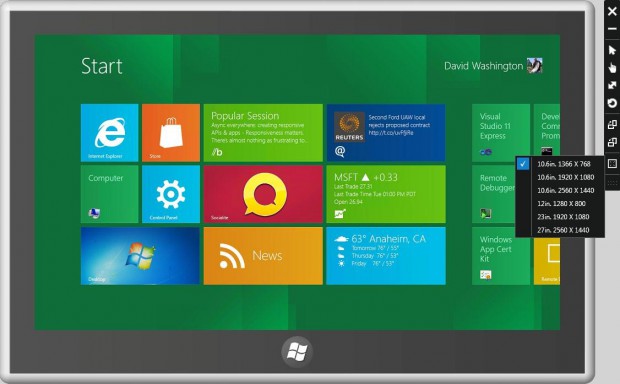Viewport: 620px width, 384px height.
Task: Open the MSFT stock tile
Action: [x=386, y=194]
